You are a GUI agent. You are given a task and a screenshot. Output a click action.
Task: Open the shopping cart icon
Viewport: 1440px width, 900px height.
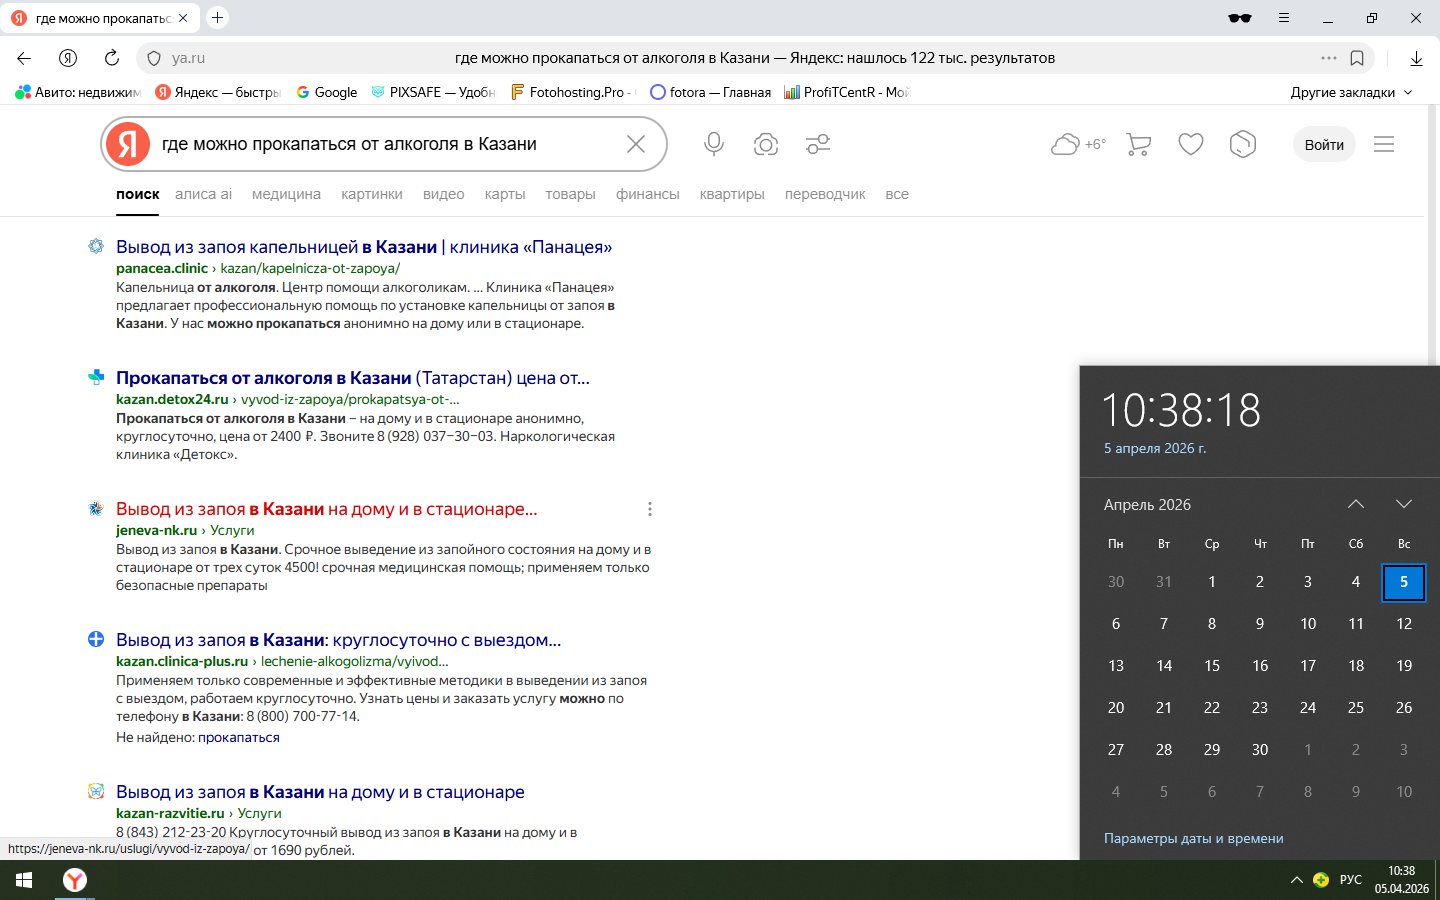coord(1138,144)
